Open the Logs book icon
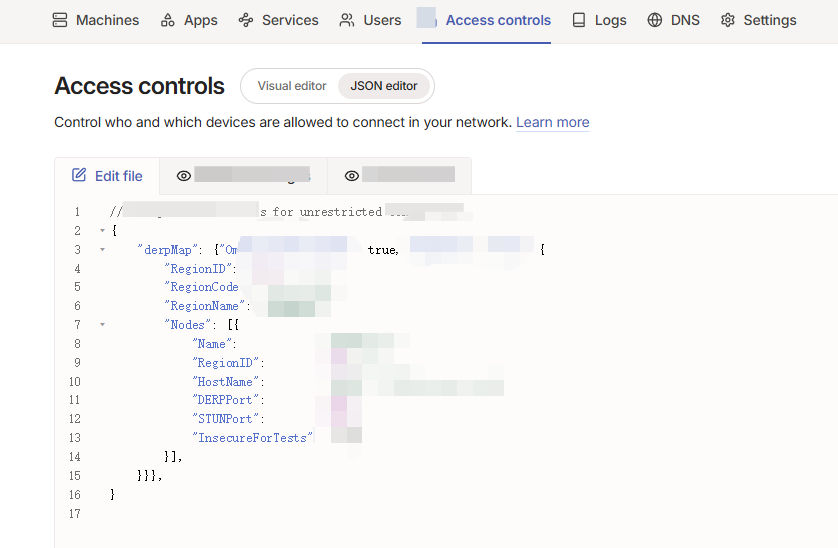The width and height of the screenshot is (838, 548). (579, 20)
